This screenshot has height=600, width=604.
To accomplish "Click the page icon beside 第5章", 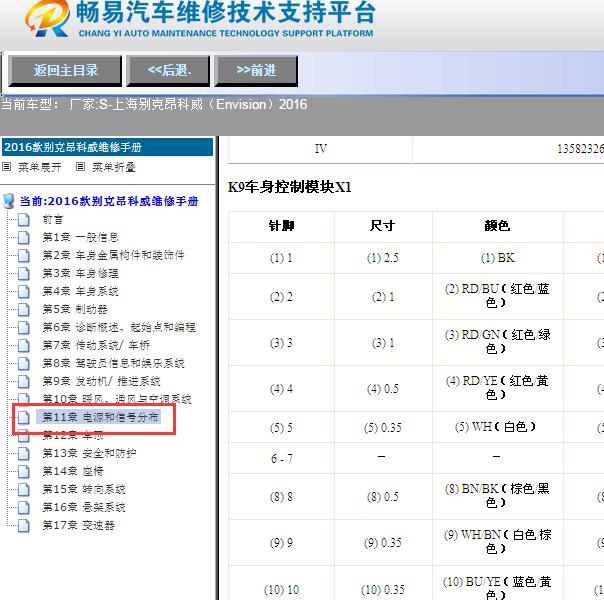I will click(x=23, y=309).
